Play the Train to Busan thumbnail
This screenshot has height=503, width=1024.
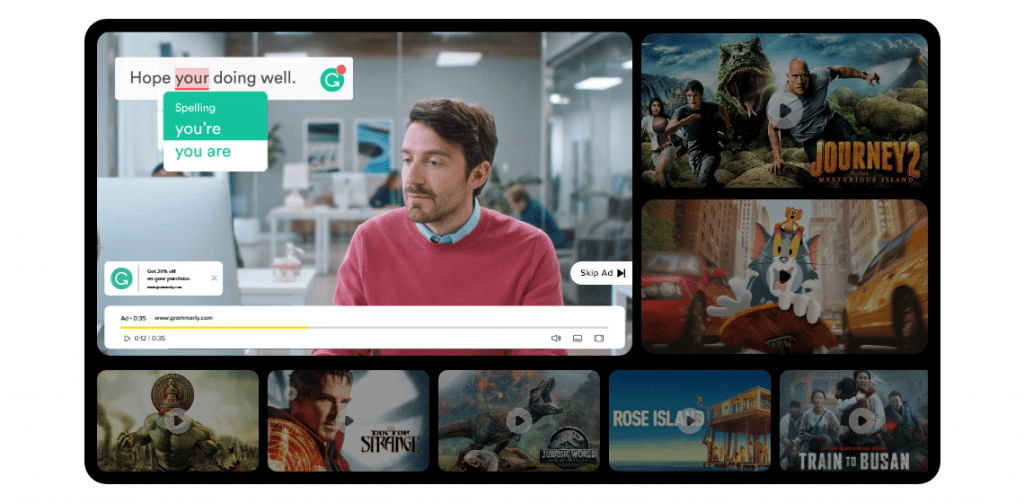click(861, 421)
